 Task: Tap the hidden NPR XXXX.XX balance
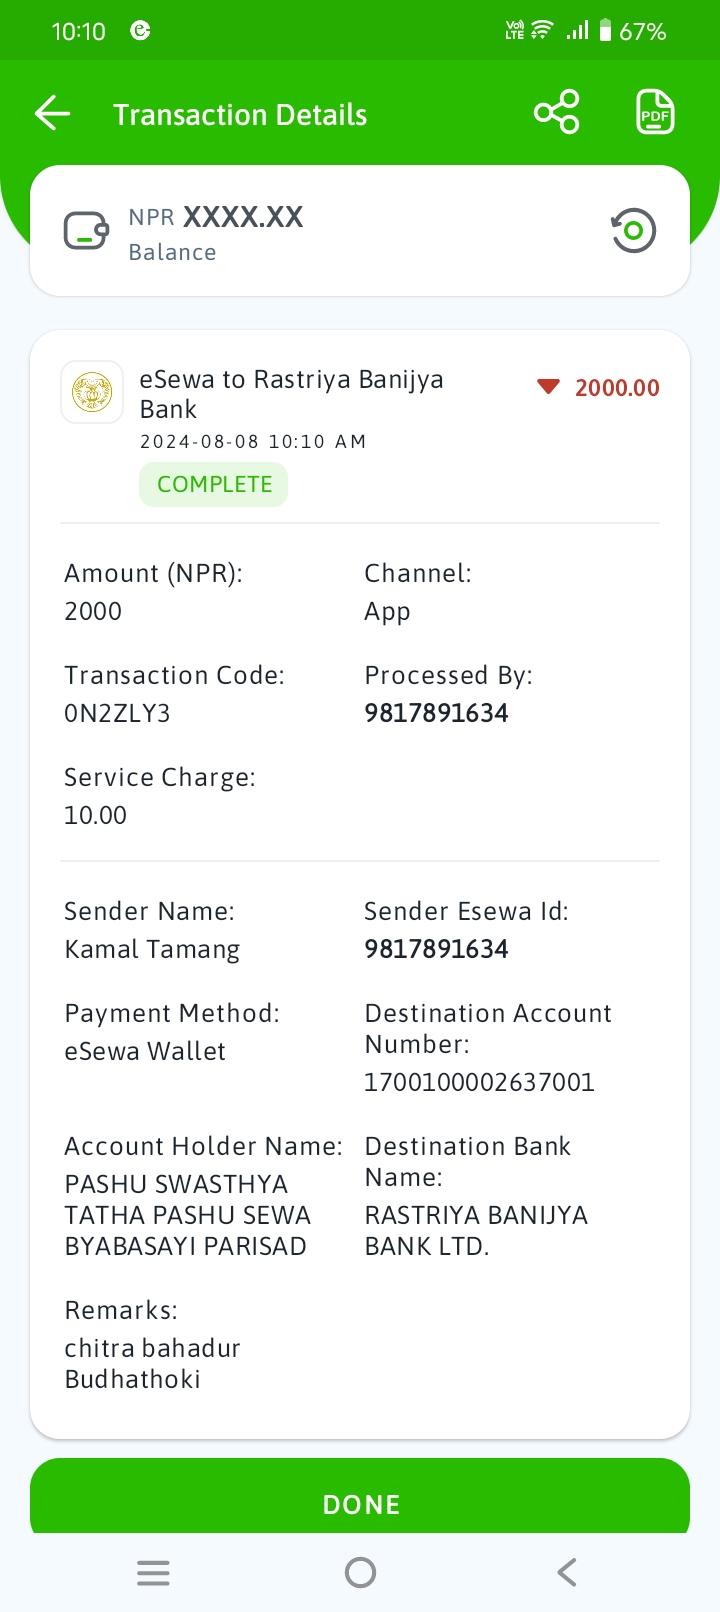click(216, 217)
